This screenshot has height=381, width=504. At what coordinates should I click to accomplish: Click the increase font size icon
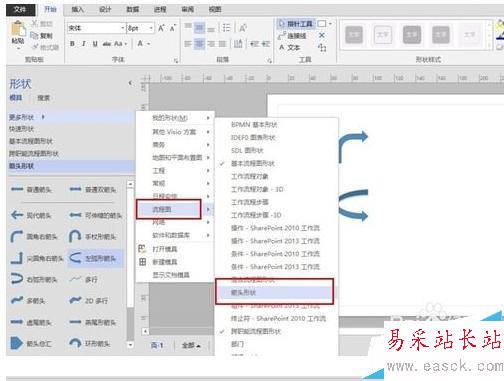[x=161, y=28]
